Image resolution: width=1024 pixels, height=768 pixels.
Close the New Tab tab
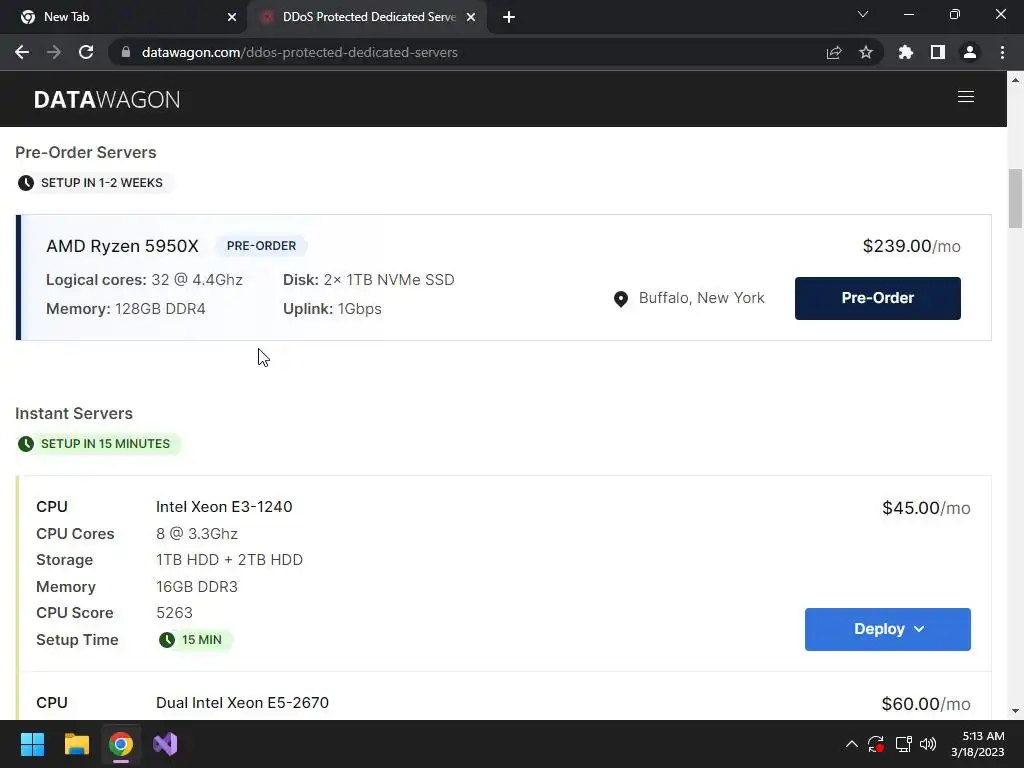[232, 17]
